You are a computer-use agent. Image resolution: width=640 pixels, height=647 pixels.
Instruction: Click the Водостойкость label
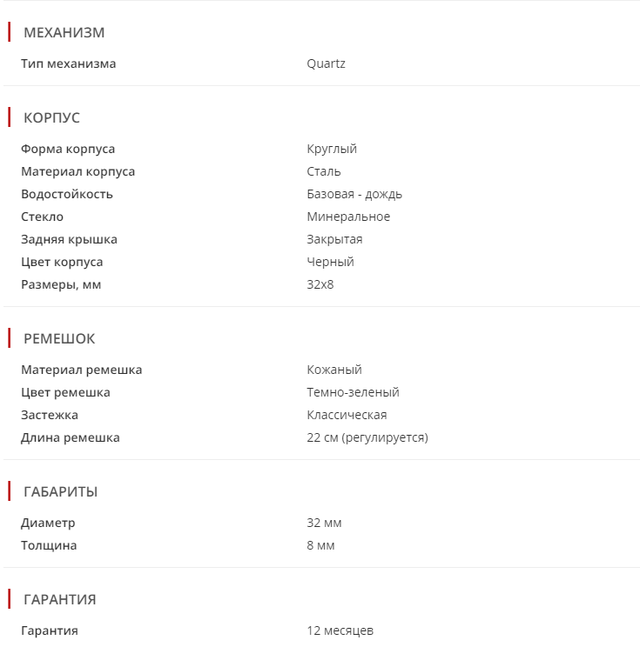click(x=67, y=194)
